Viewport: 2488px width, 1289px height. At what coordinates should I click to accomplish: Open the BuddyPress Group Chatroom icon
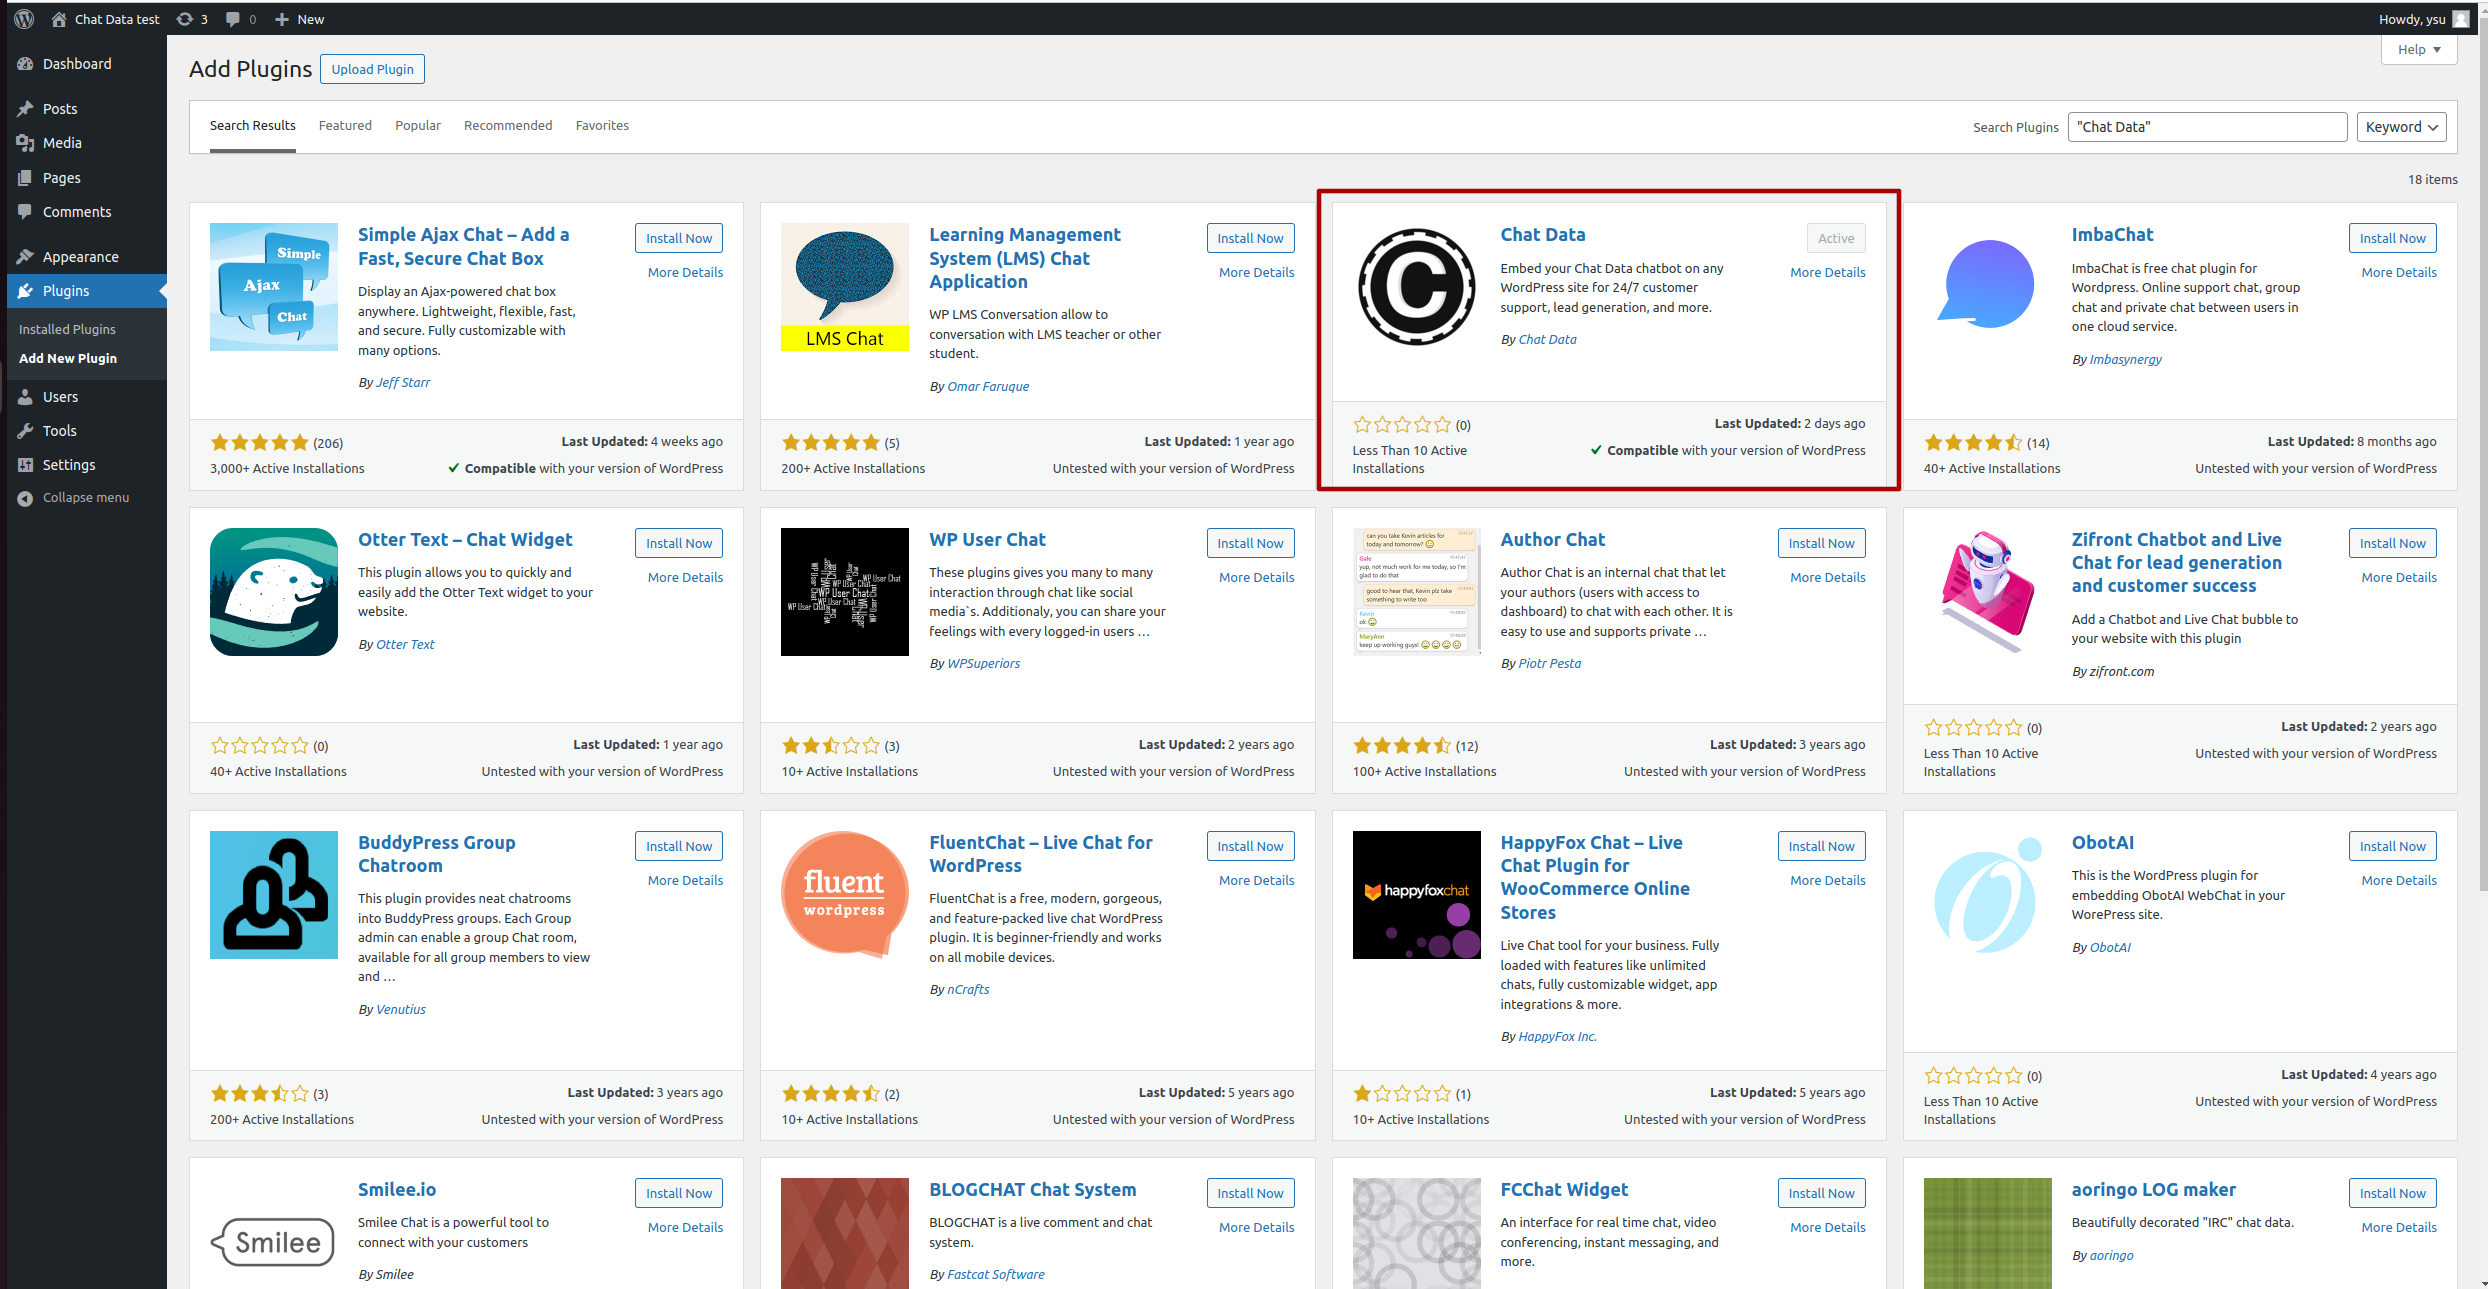pos(274,895)
